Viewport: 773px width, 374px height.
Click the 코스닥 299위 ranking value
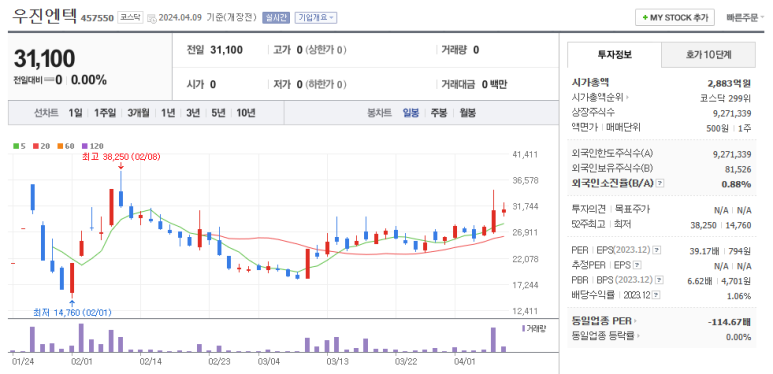click(725, 98)
